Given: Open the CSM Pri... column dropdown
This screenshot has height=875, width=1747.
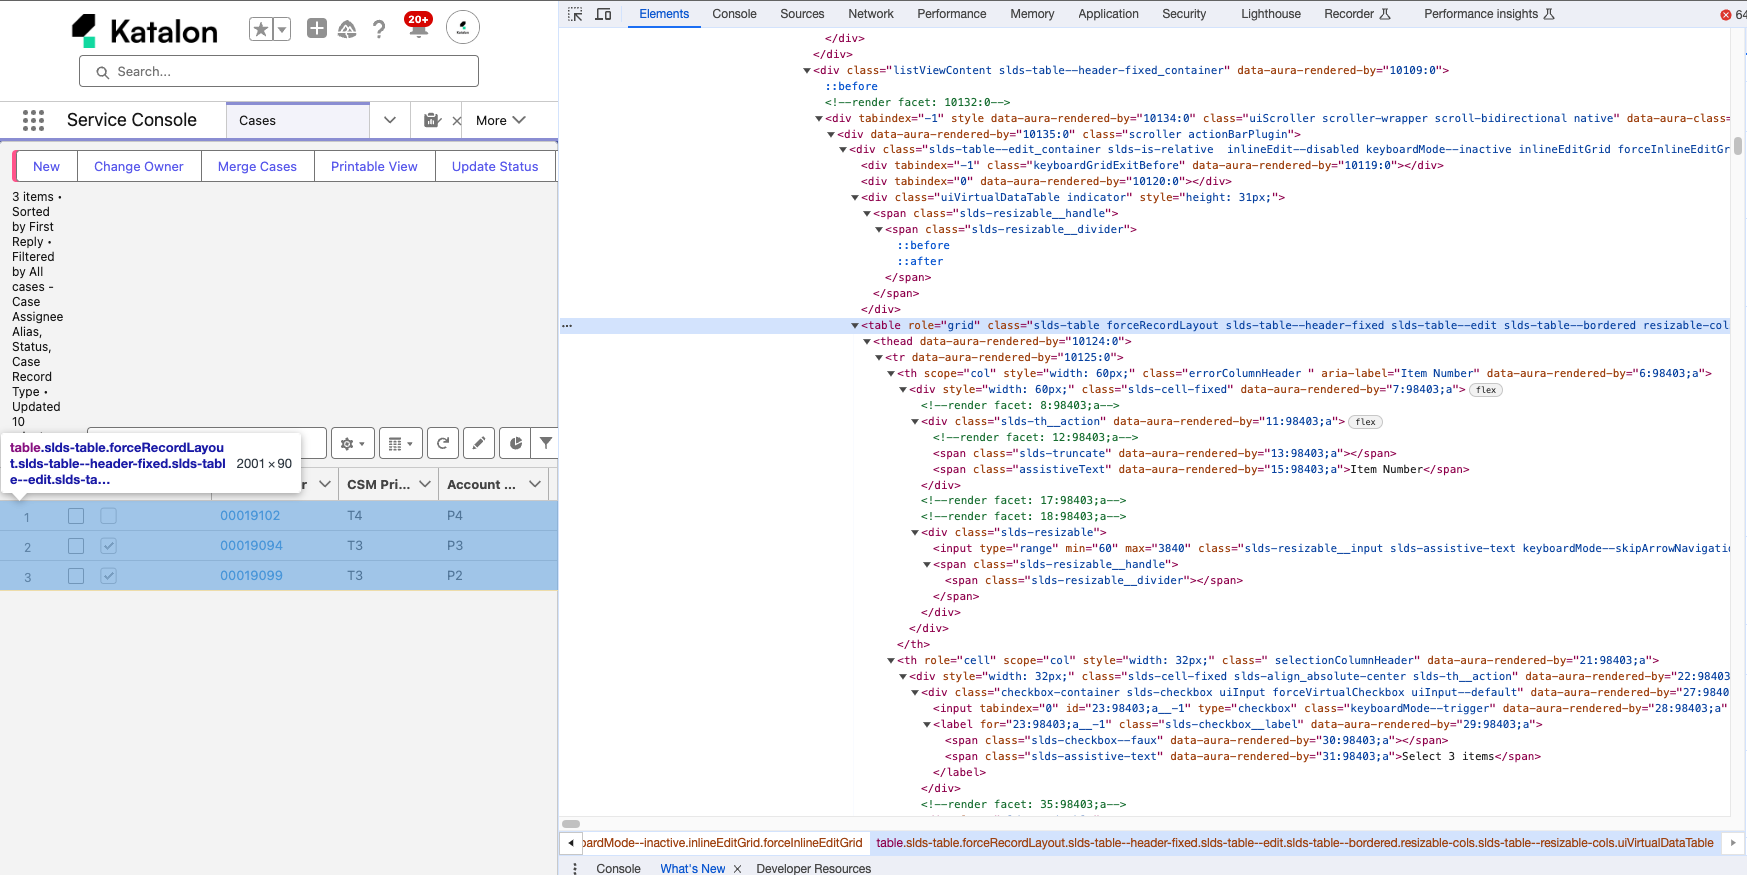Looking at the screenshot, I should (x=425, y=484).
